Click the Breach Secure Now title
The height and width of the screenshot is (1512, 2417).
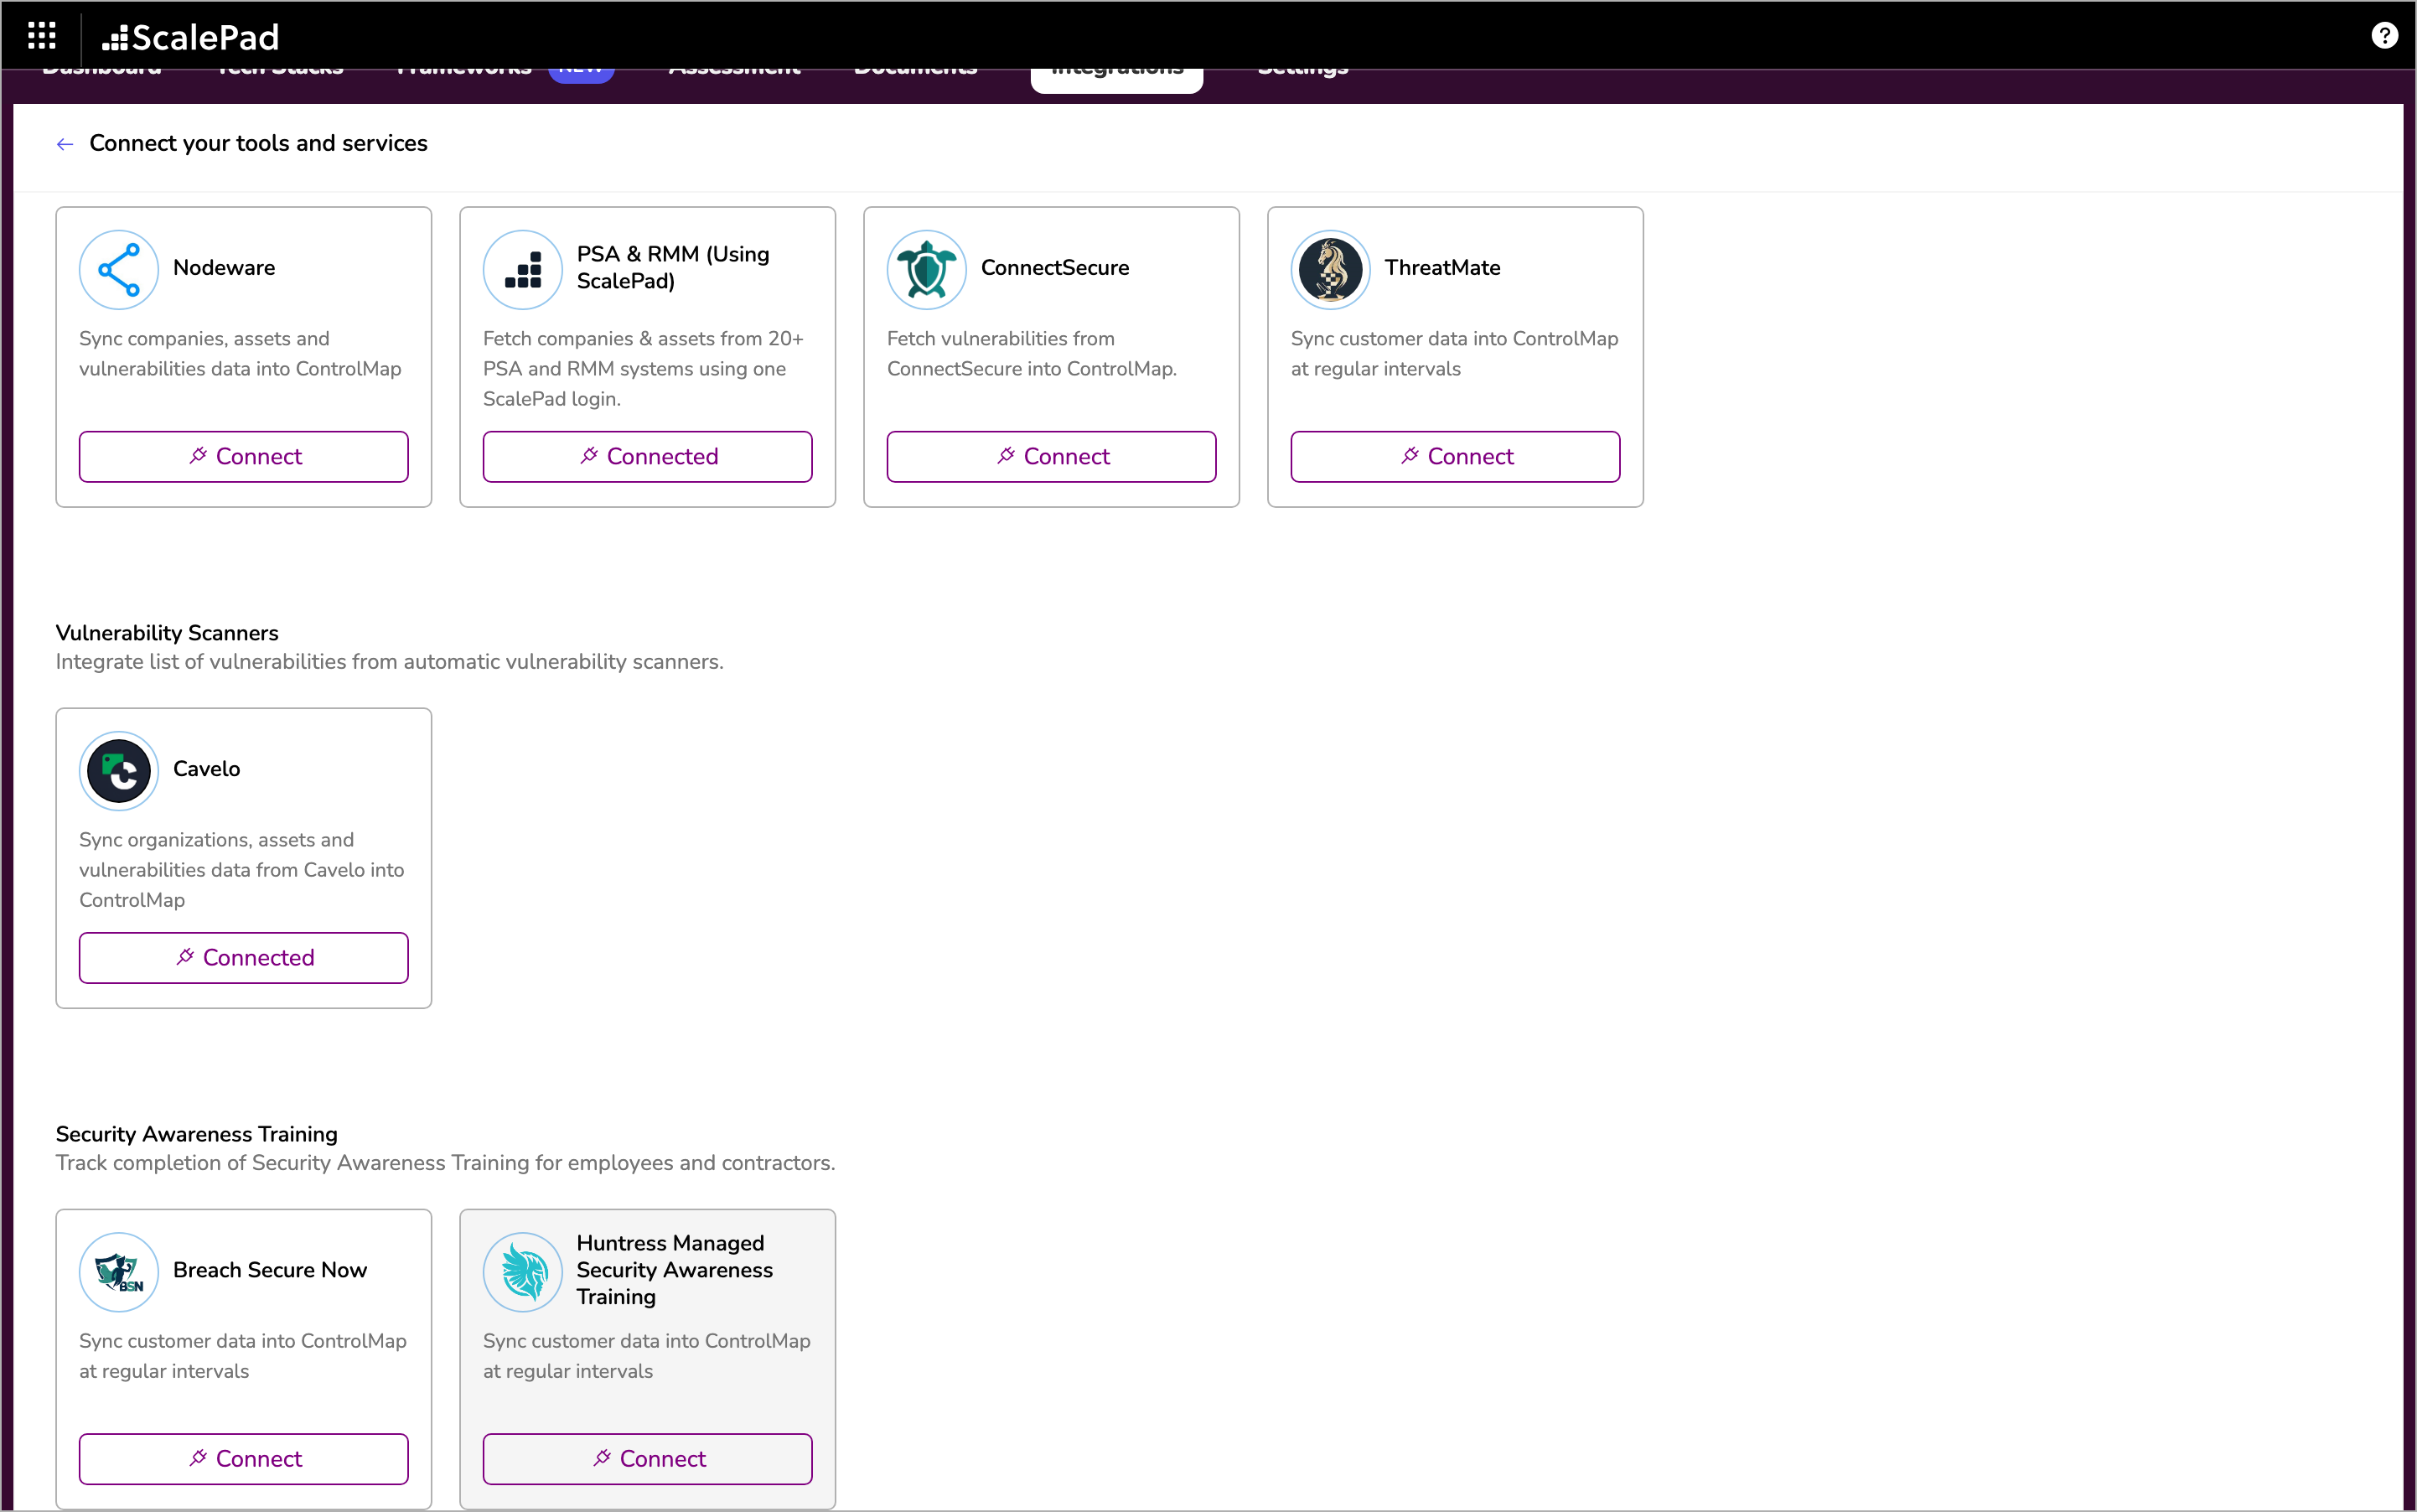click(x=270, y=1270)
